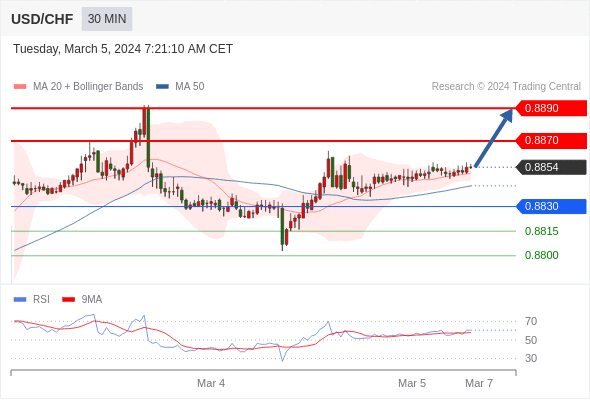The width and height of the screenshot is (590, 400).
Task: Click the 0.8815 support level label
Action: [541, 231]
